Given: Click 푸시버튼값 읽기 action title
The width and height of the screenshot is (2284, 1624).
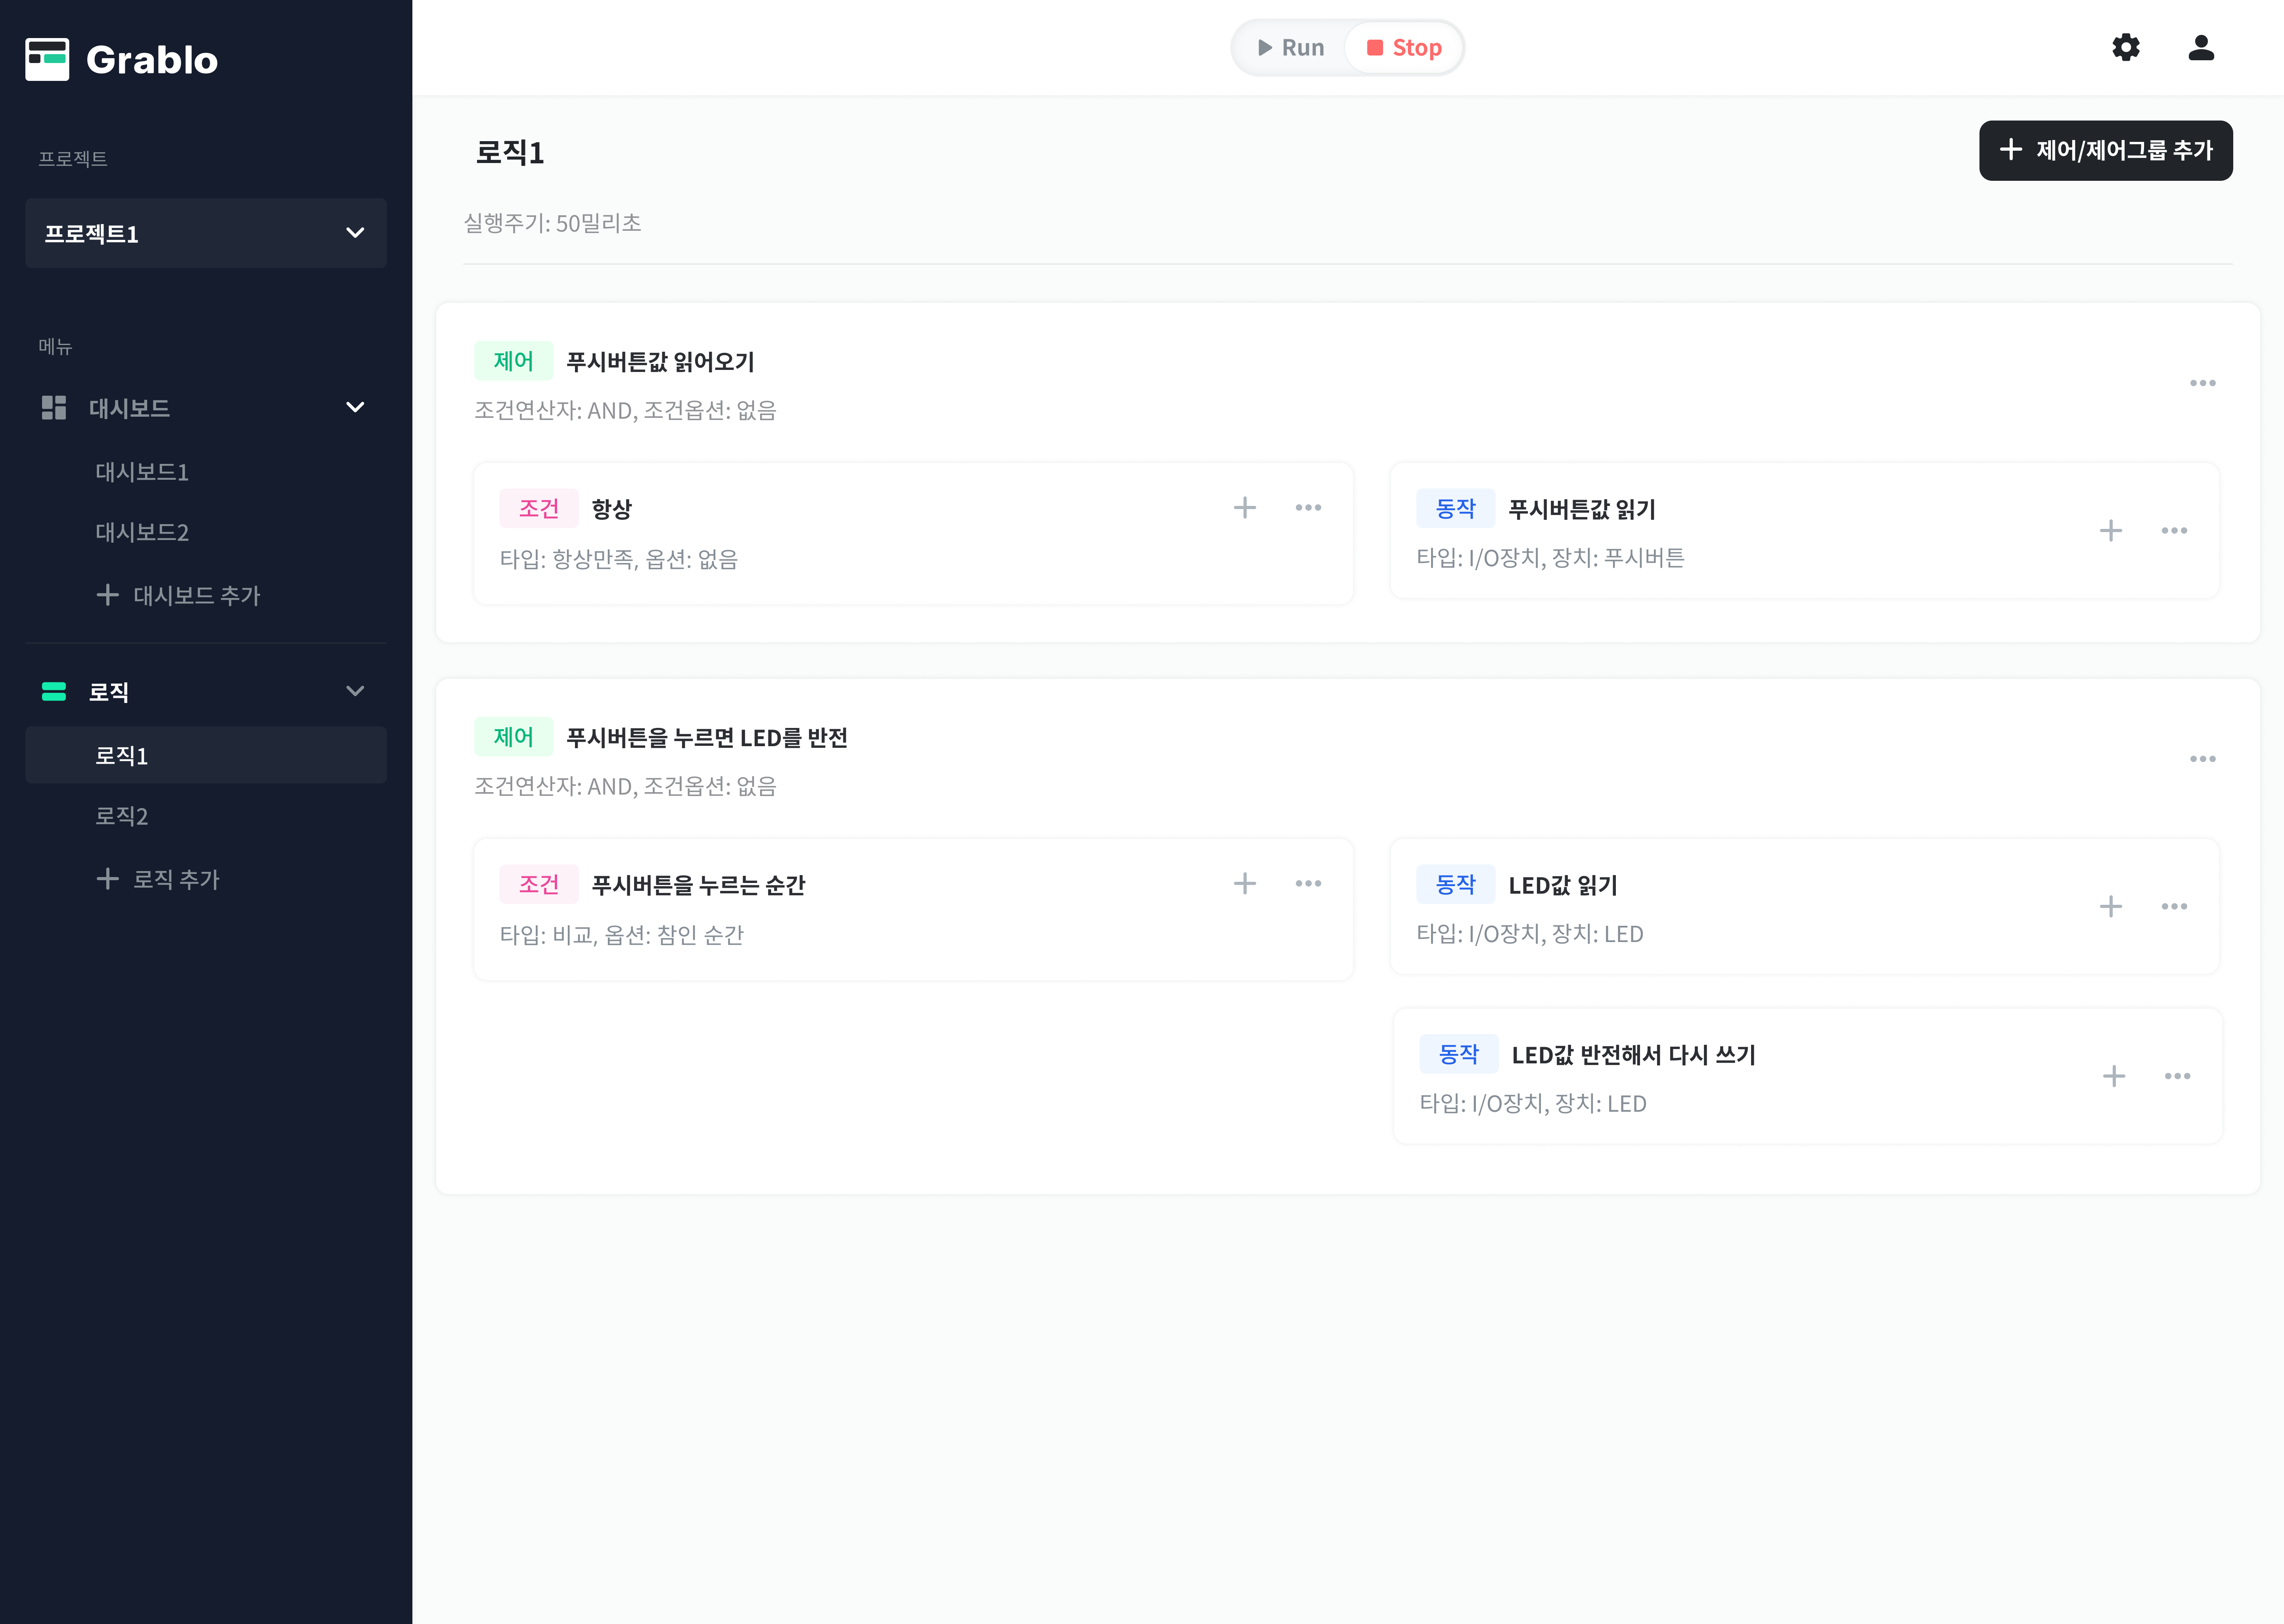Looking at the screenshot, I should click(x=1582, y=509).
